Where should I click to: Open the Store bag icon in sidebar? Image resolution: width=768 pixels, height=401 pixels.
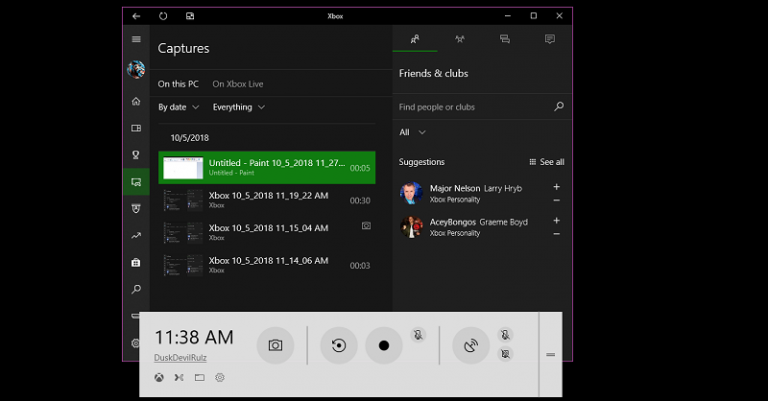[x=136, y=262]
